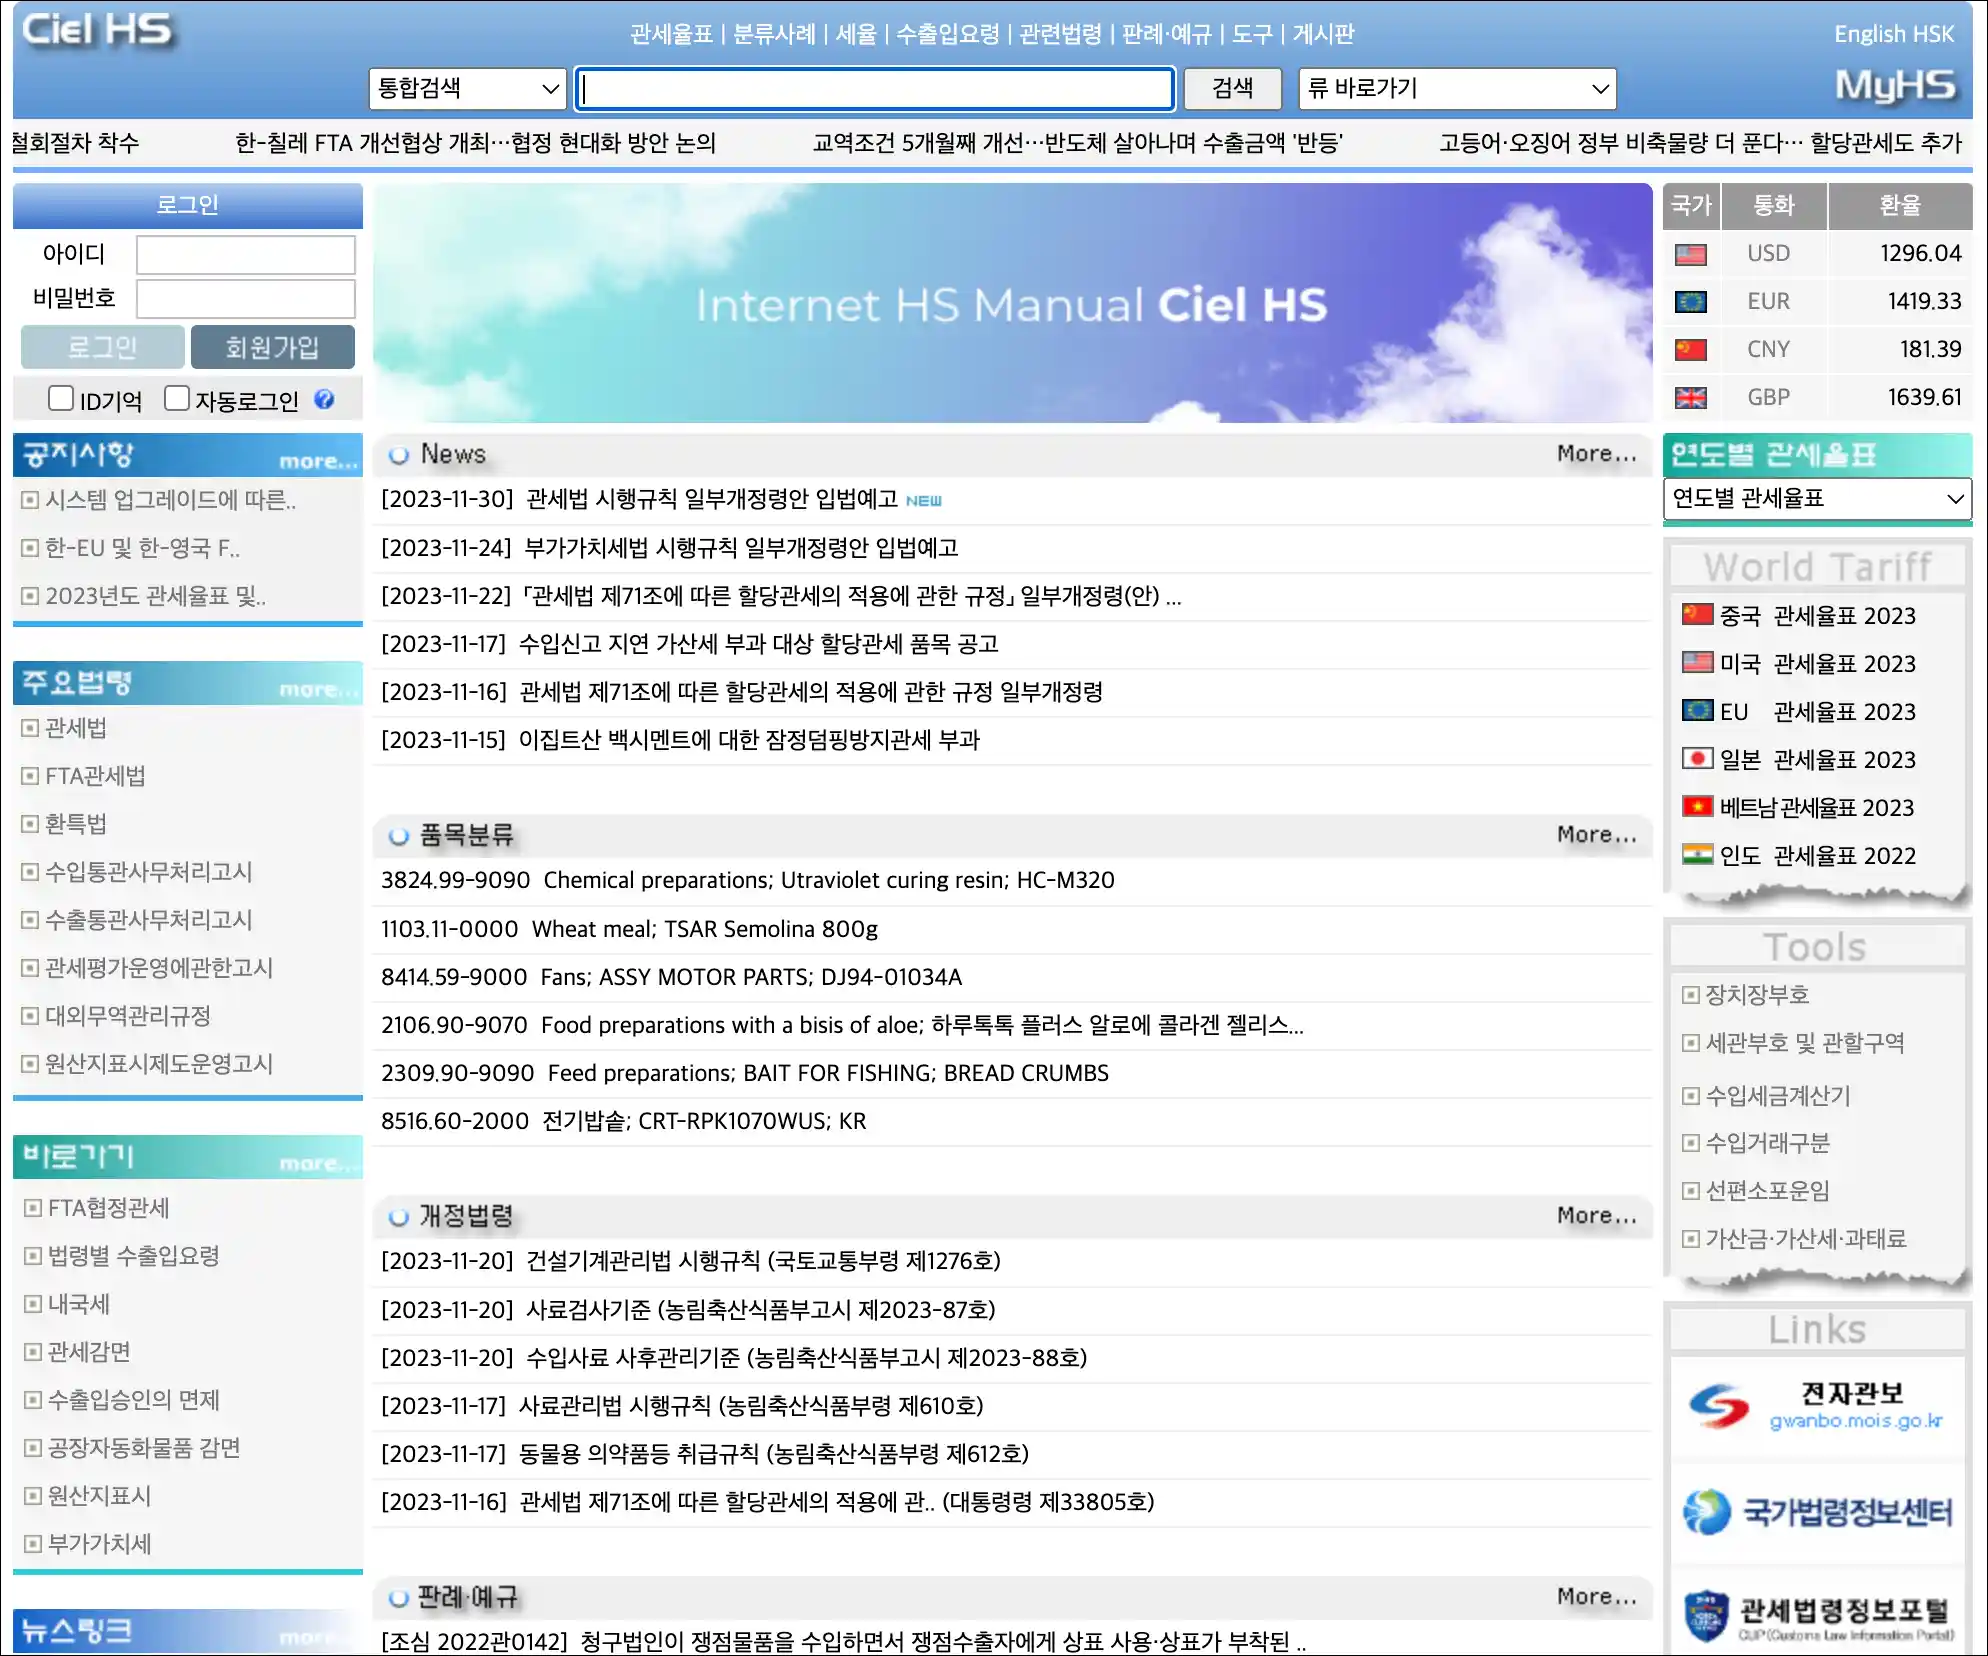
Task: Click the auto-login help question icon
Action: [324, 400]
